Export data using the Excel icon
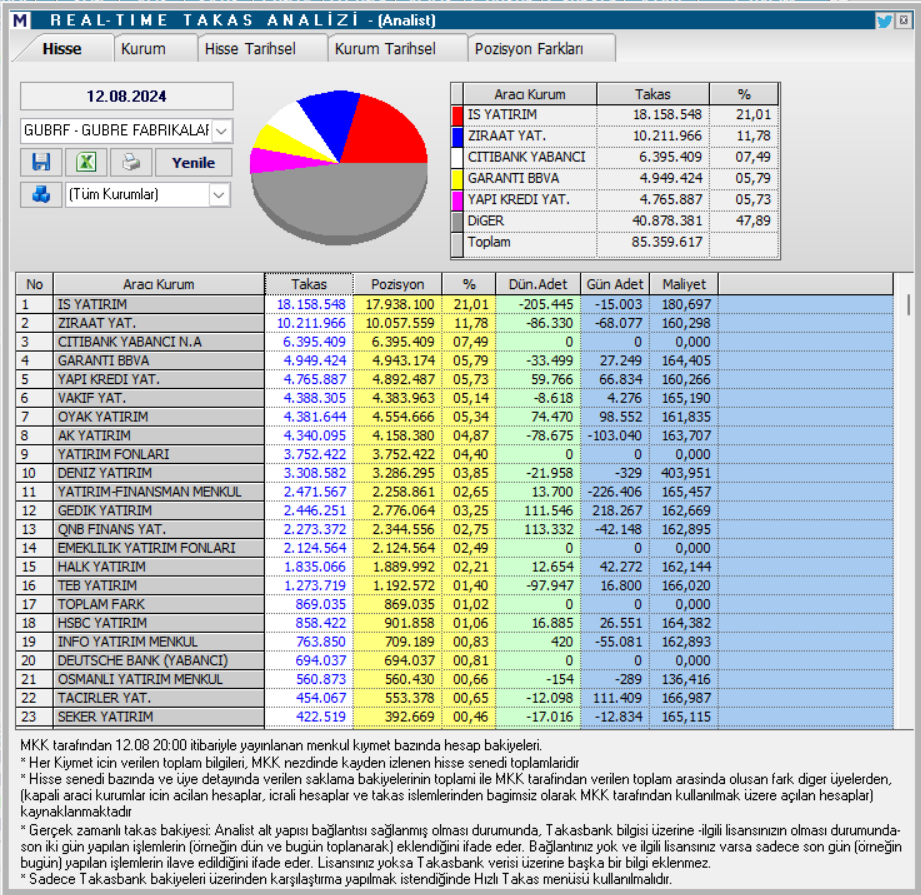The height and width of the screenshot is (895, 921). tap(85, 162)
